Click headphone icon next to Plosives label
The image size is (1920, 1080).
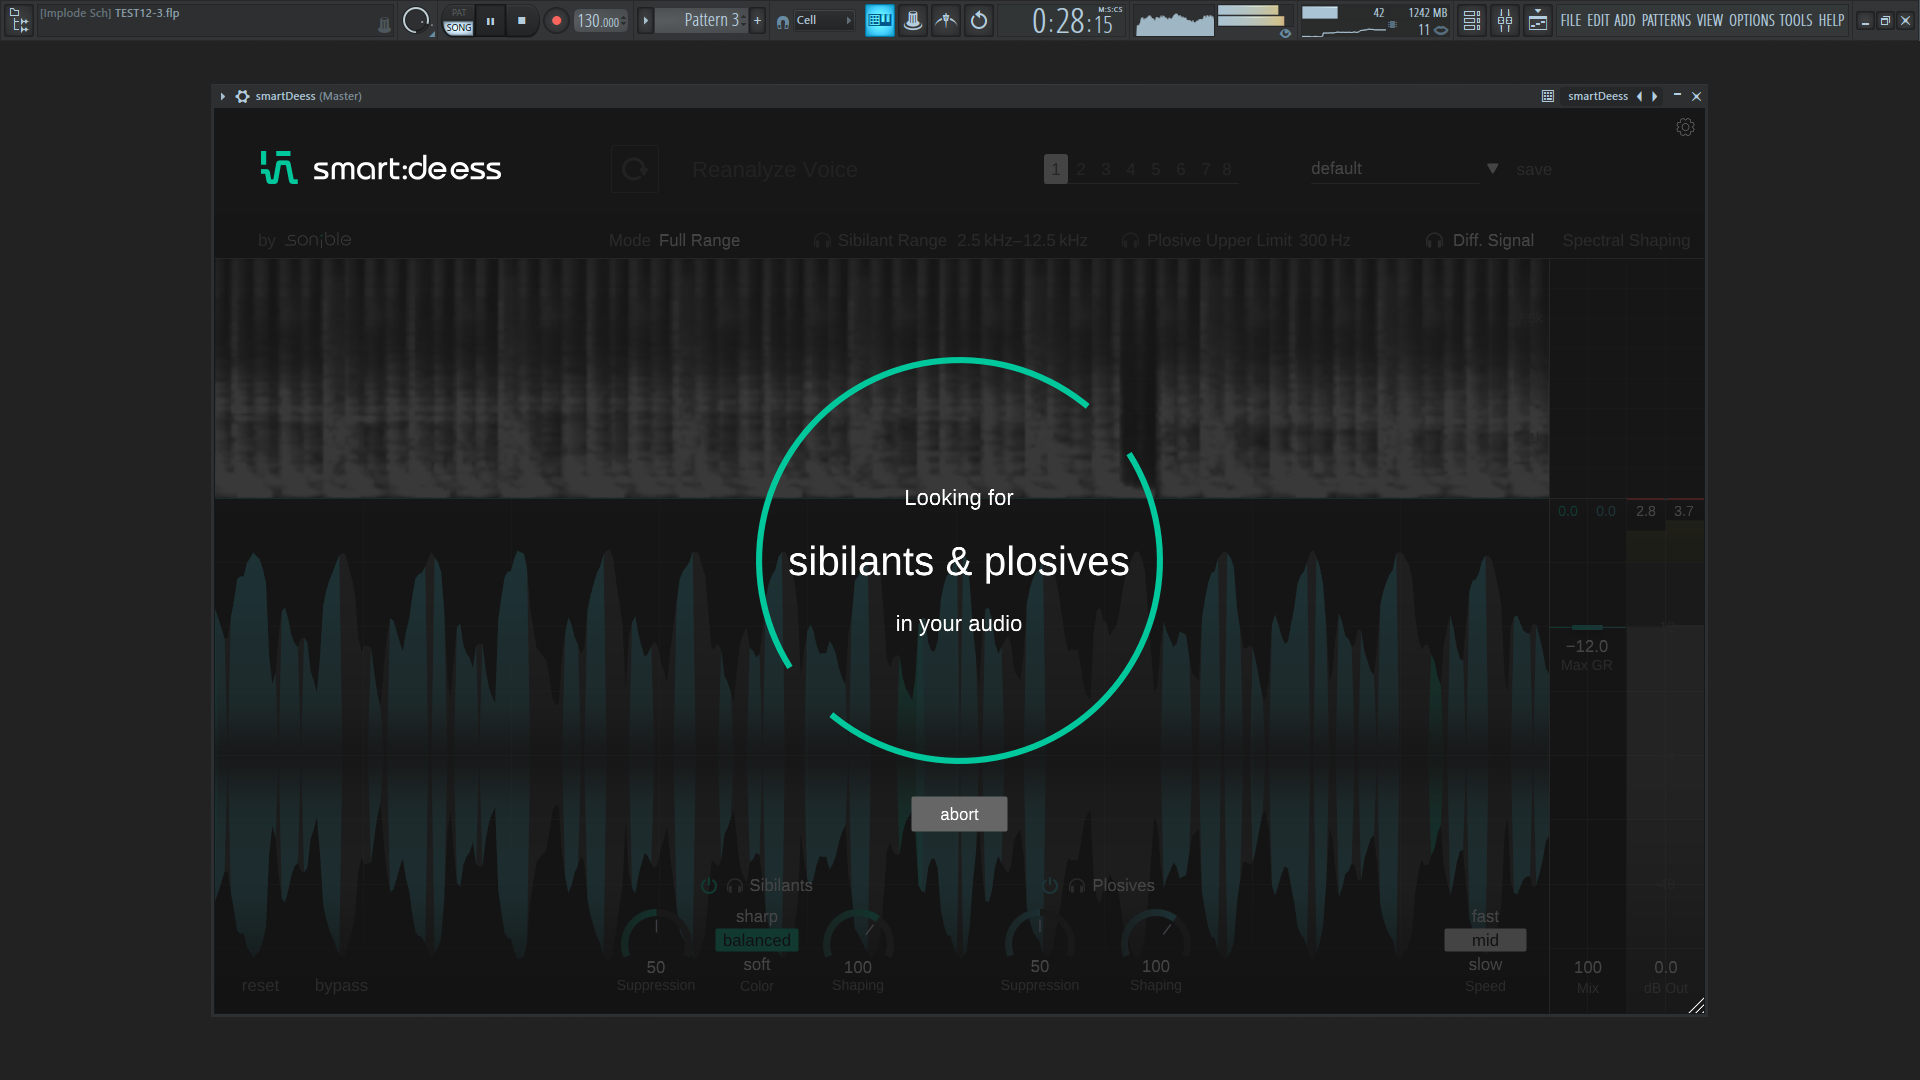click(1077, 886)
